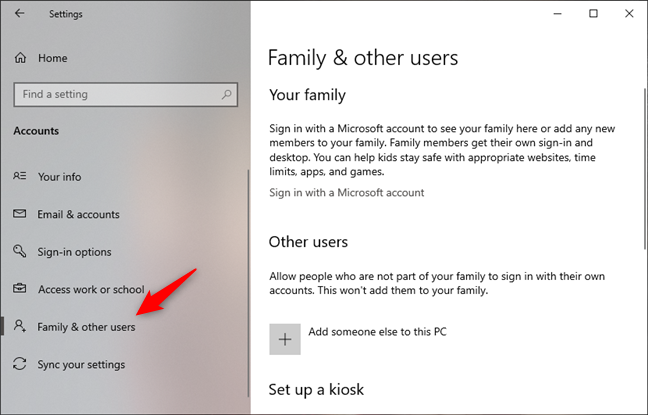This screenshot has height=415, width=648.
Task: Click the Sync your settings arrows icon
Action: (19, 364)
